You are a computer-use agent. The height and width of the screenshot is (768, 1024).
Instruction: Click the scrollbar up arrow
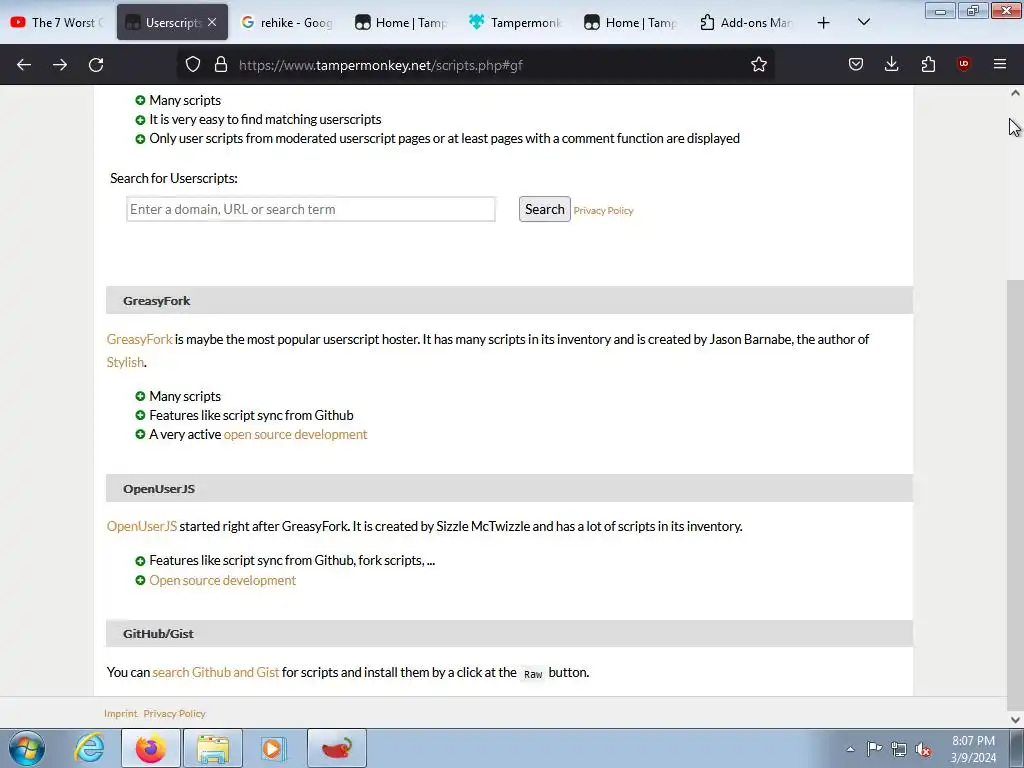pyautogui.click(x=1015, y=93)
